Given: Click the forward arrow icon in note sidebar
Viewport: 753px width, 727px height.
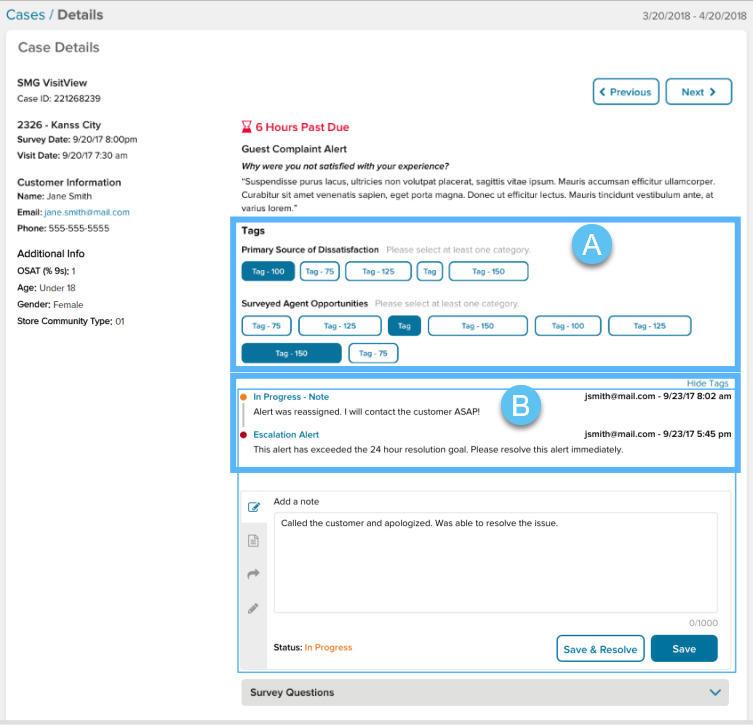Looking at the screenshot, I should (254, 574).
